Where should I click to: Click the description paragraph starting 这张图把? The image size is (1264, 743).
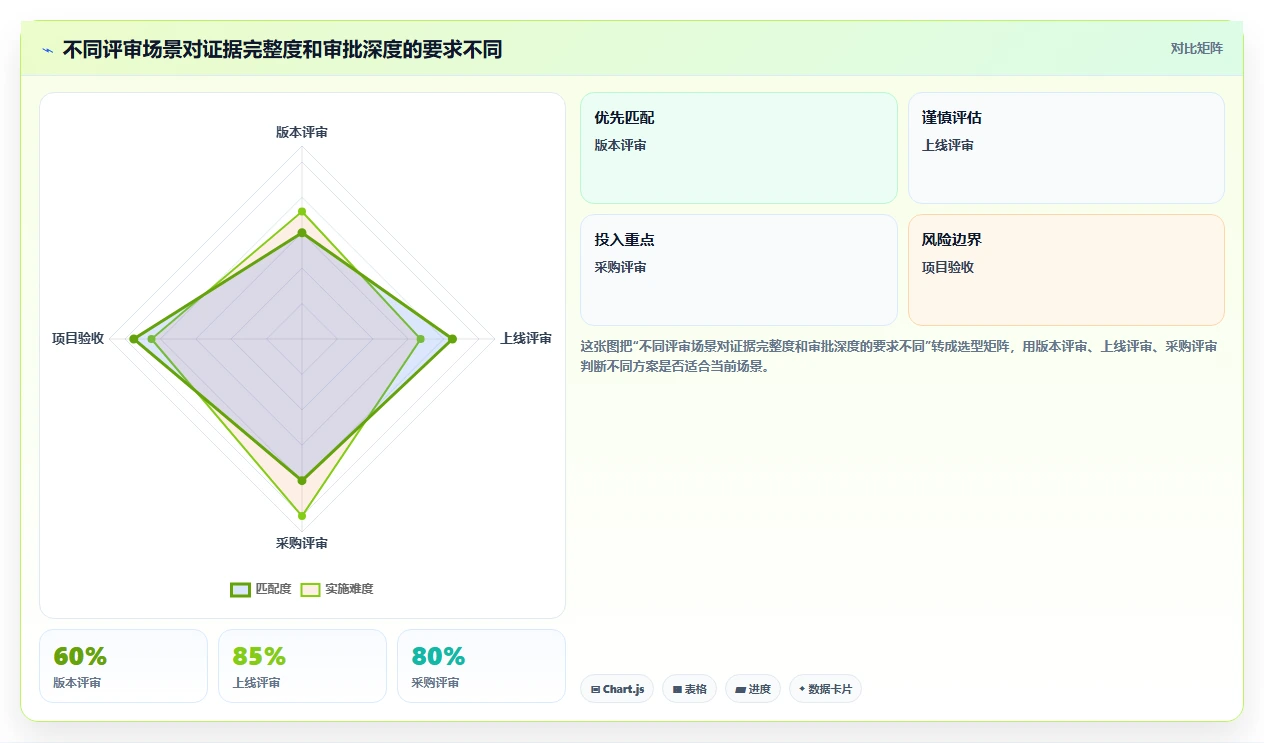899,356
